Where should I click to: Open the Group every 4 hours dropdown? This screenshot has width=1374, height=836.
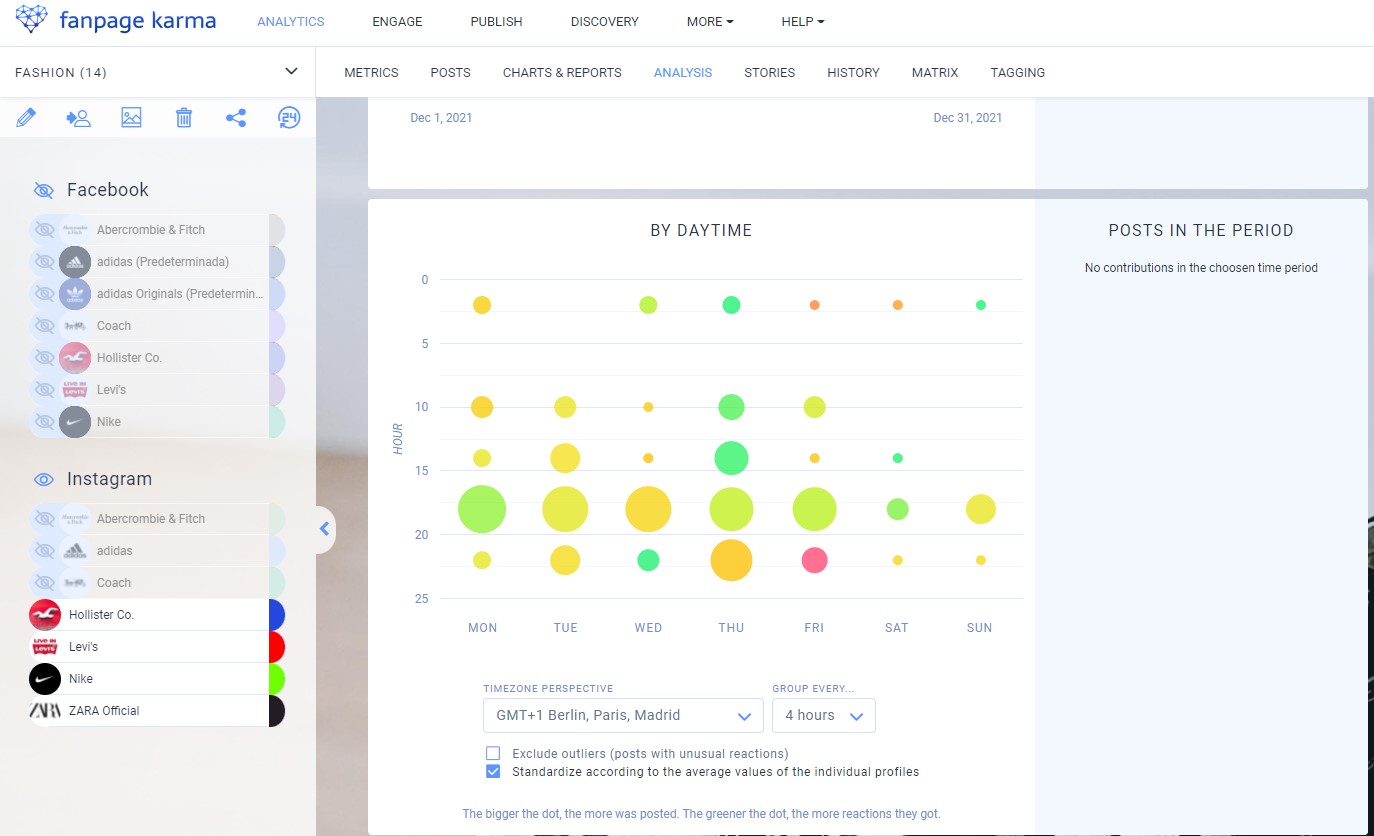click(824, 715)
